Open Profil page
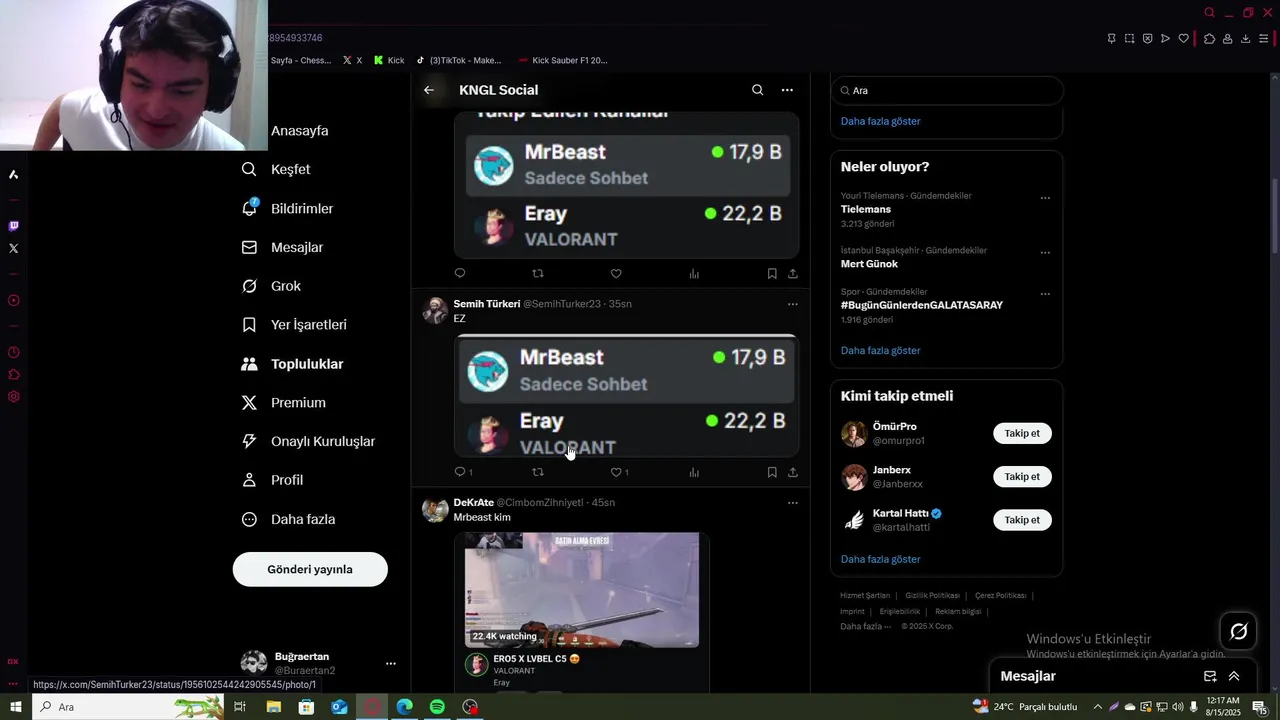This screenshot has width=1280, height=720. [287, 480]
